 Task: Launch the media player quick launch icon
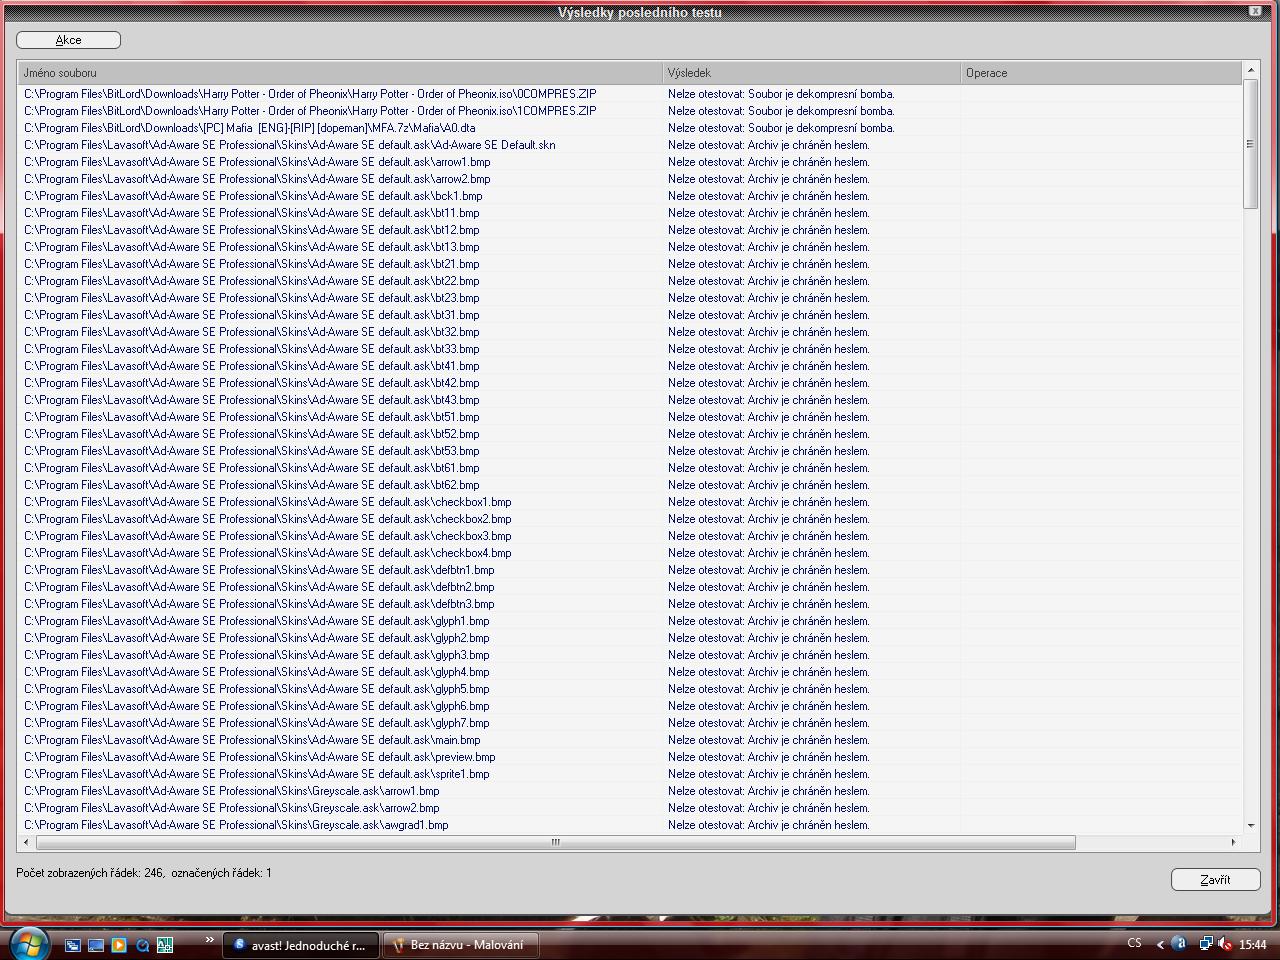(x=119, y=944)
